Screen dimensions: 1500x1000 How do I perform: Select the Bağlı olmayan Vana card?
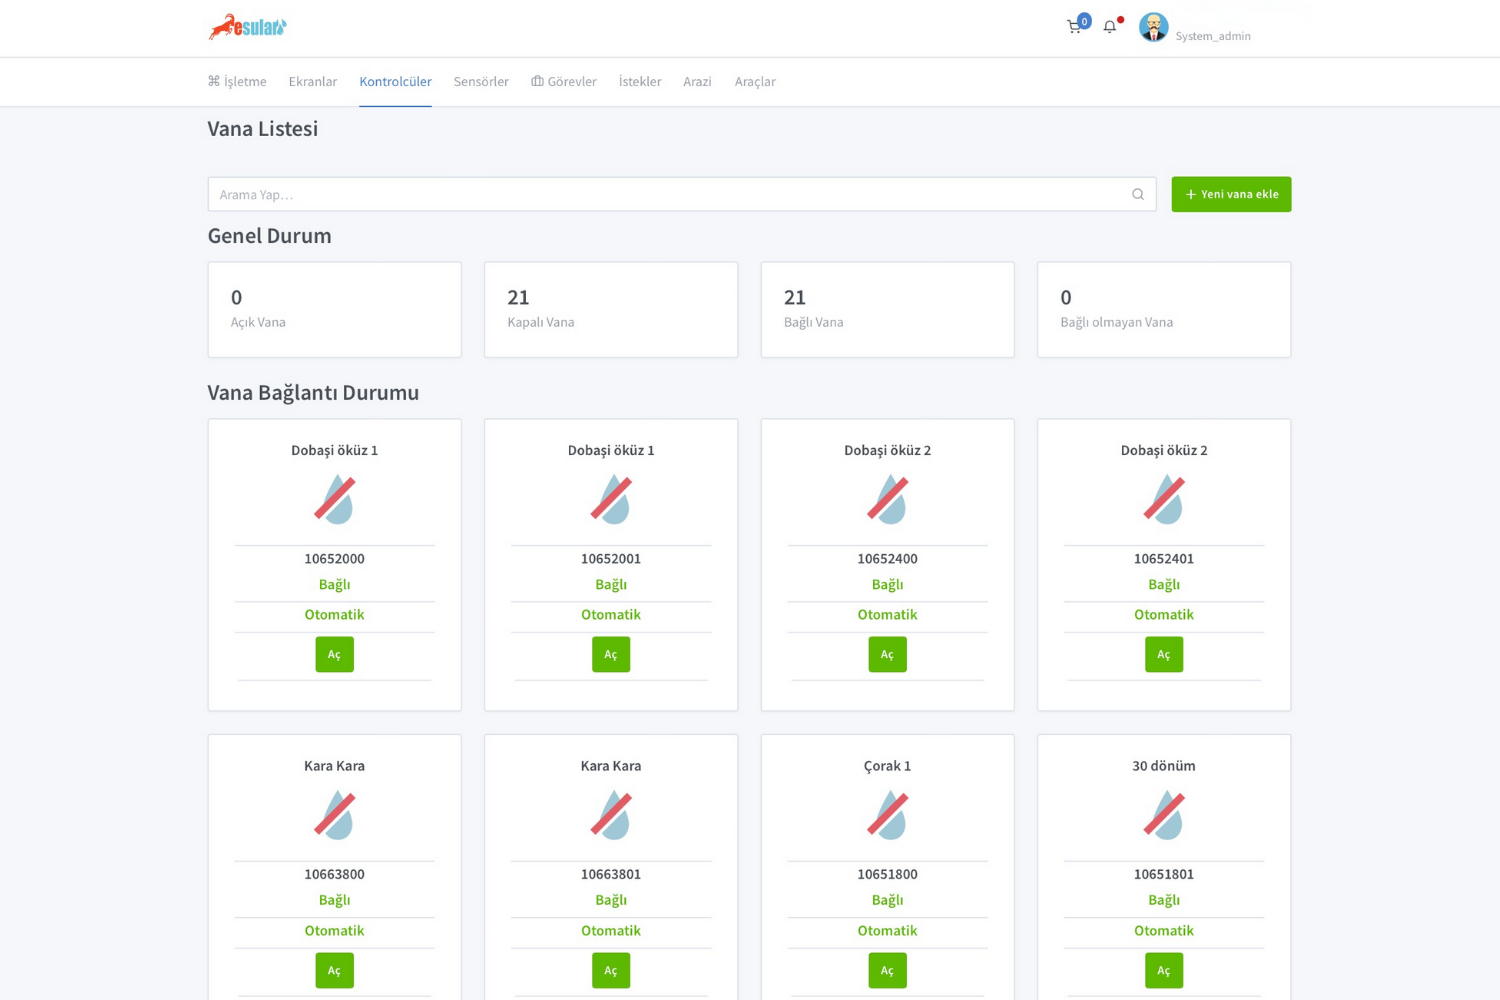(1164, 310)
